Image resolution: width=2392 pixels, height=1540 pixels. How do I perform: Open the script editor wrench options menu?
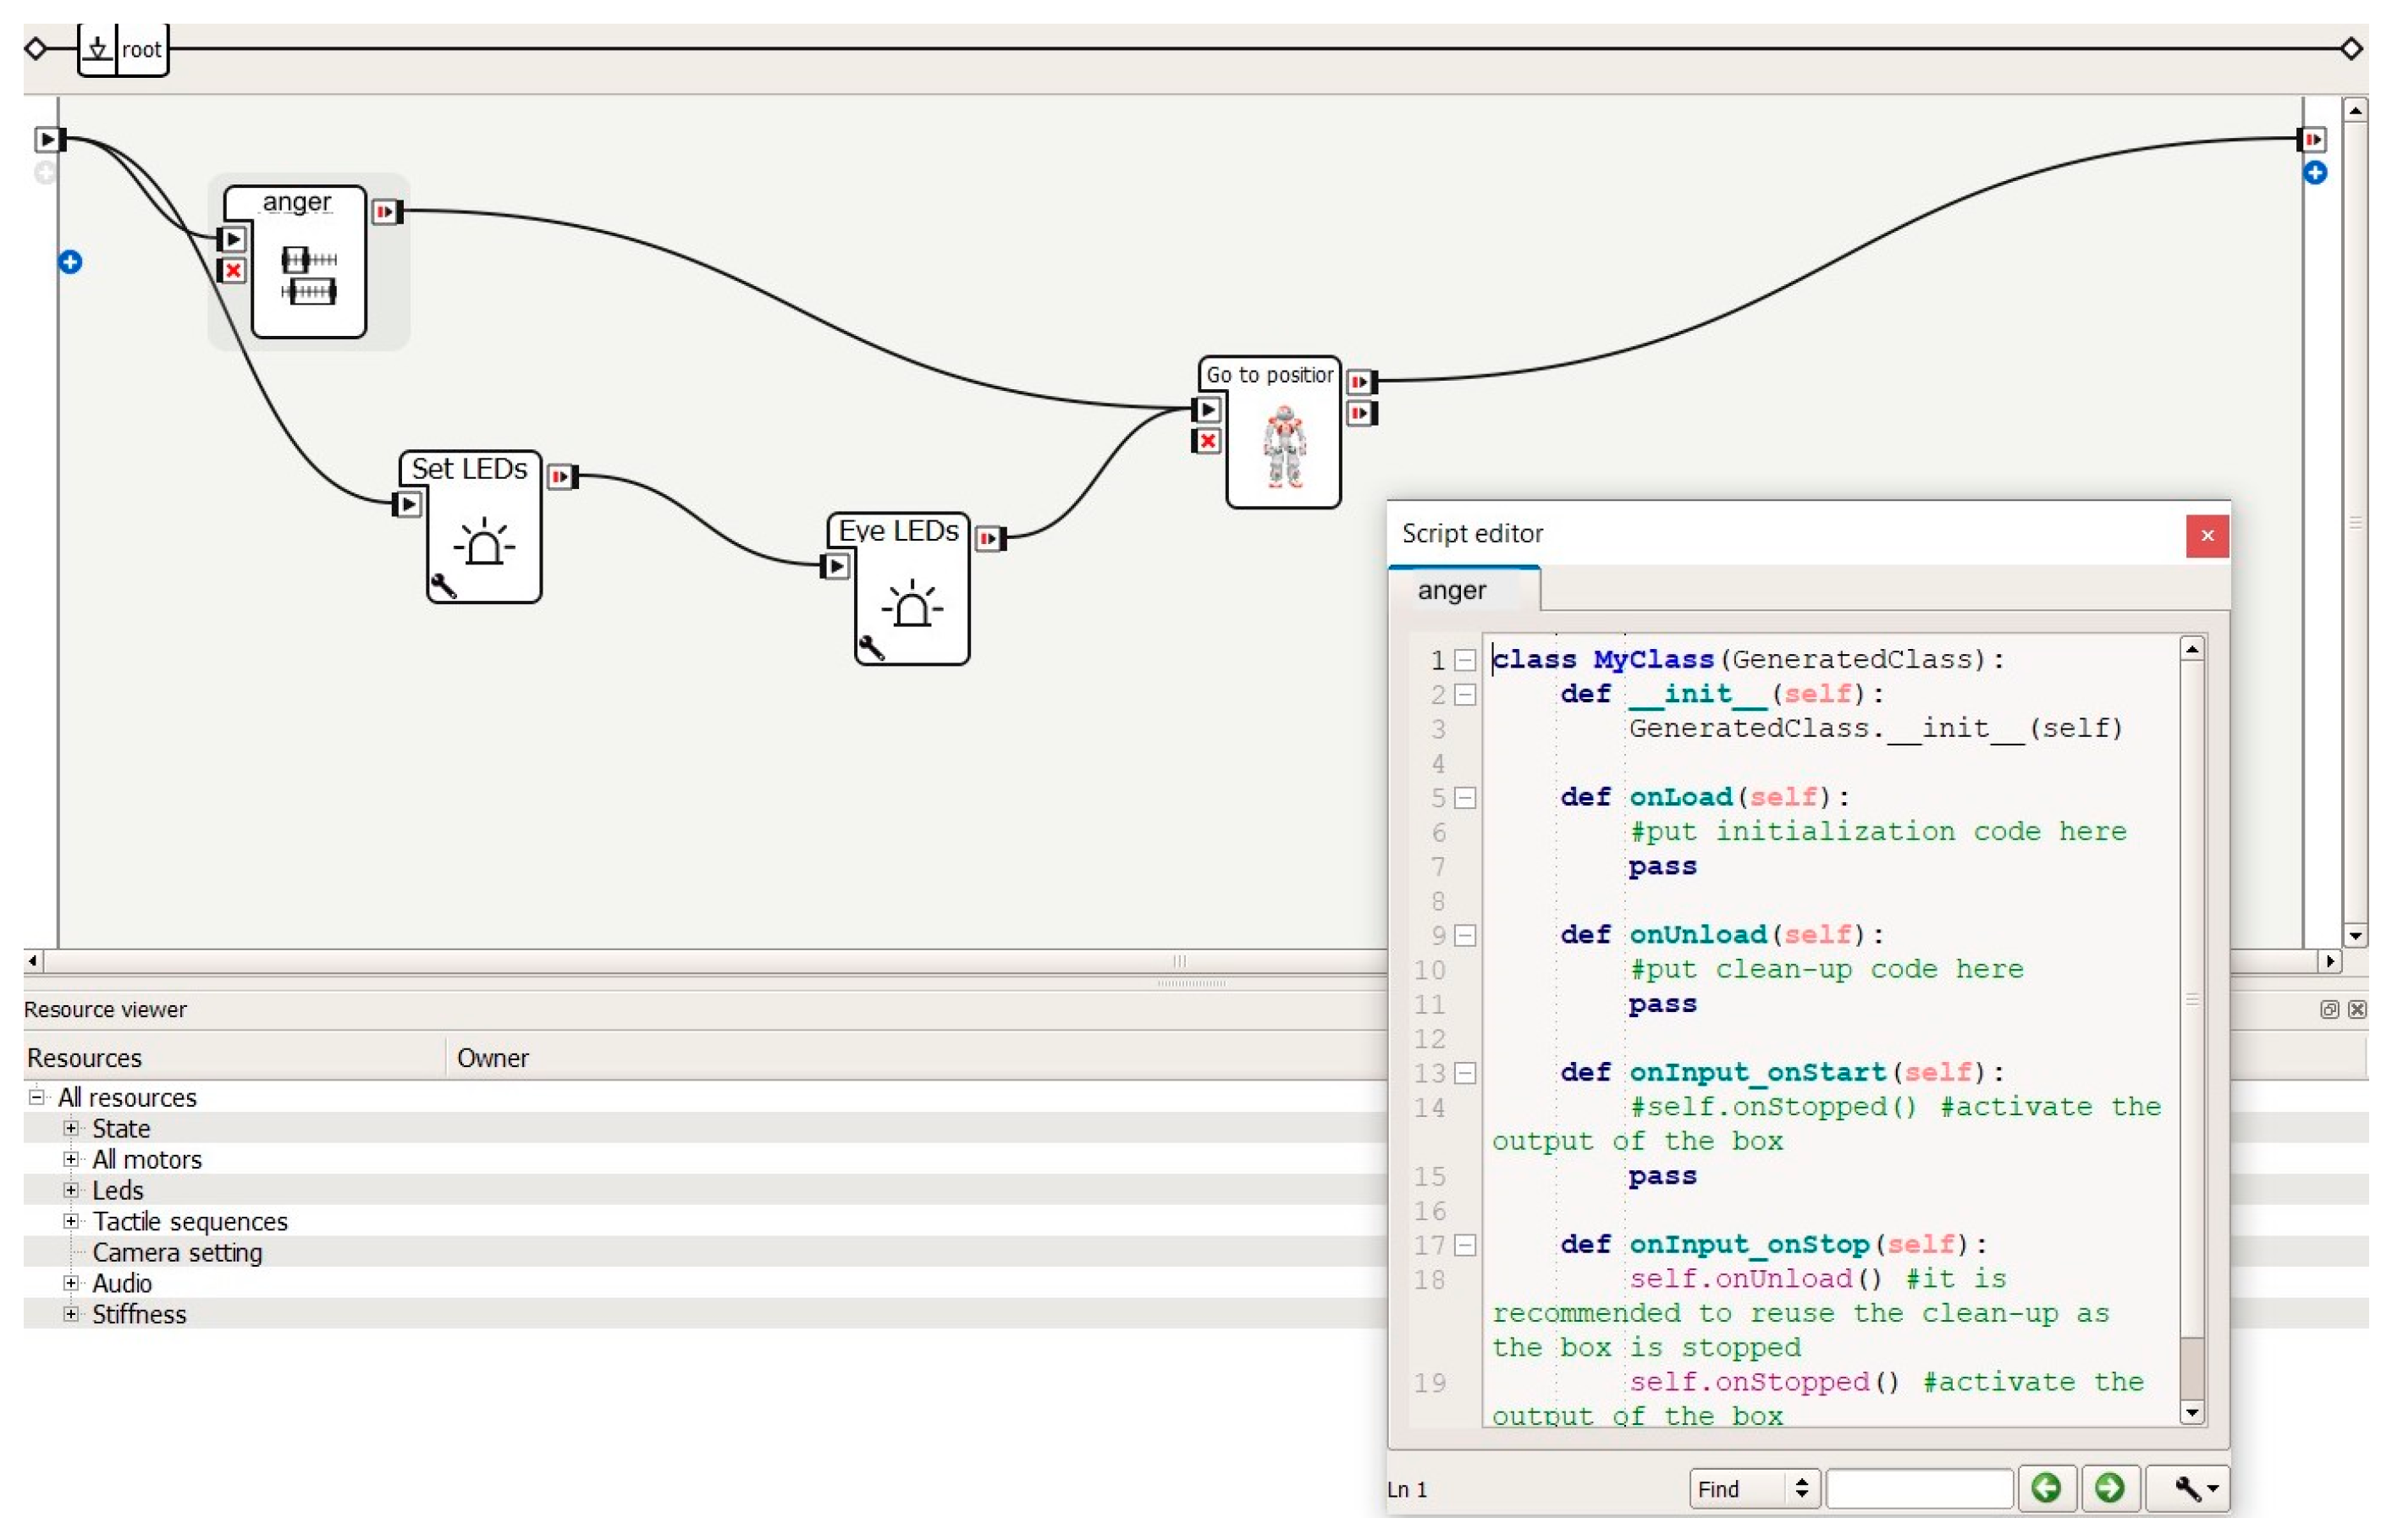[2191, 1490]
